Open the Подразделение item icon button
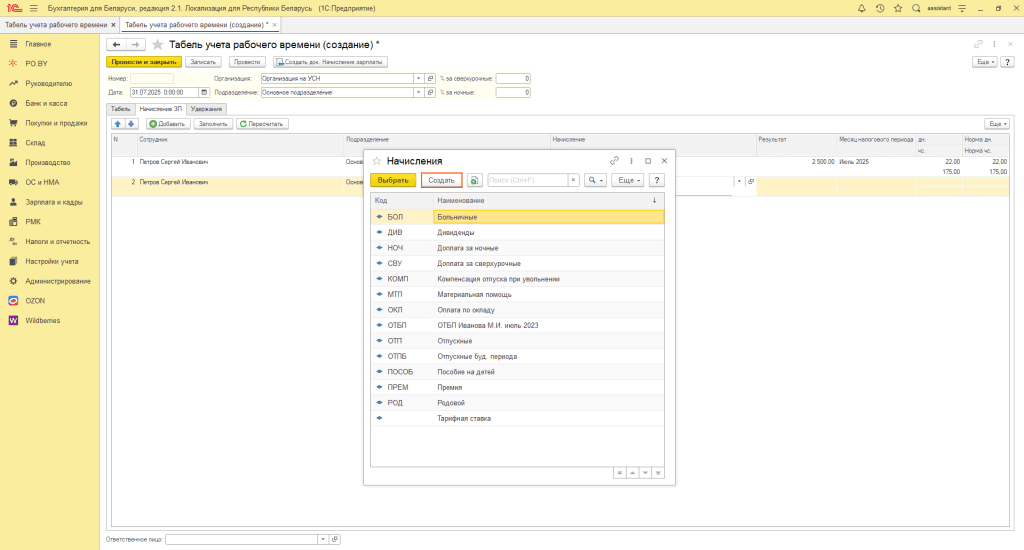The image size is (1024, 550). coord(430,93)
